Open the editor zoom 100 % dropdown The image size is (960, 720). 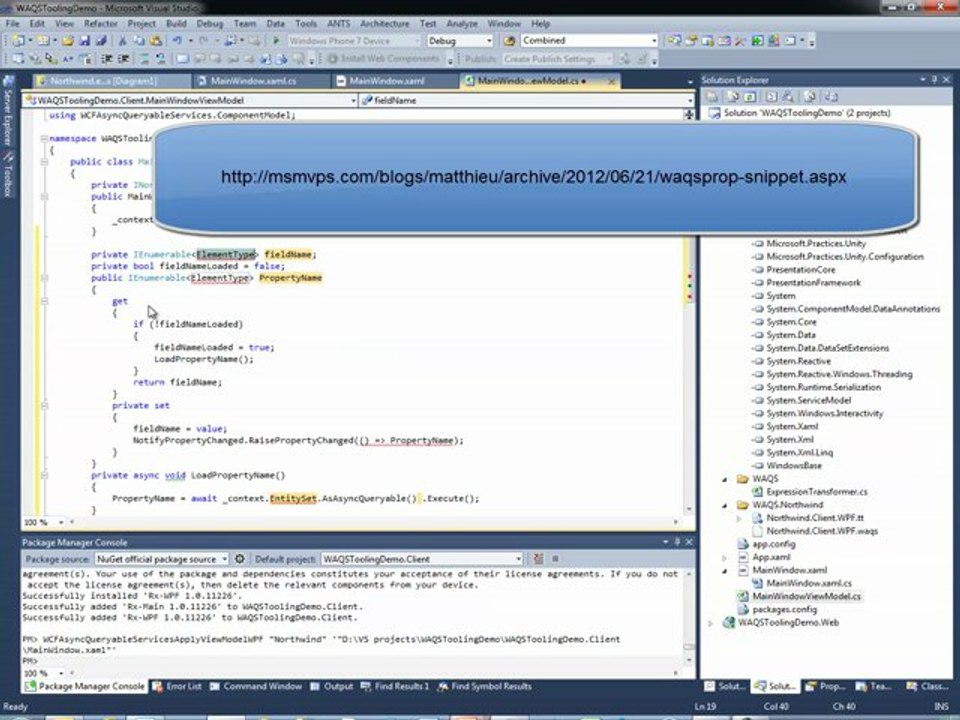[61, 522]
